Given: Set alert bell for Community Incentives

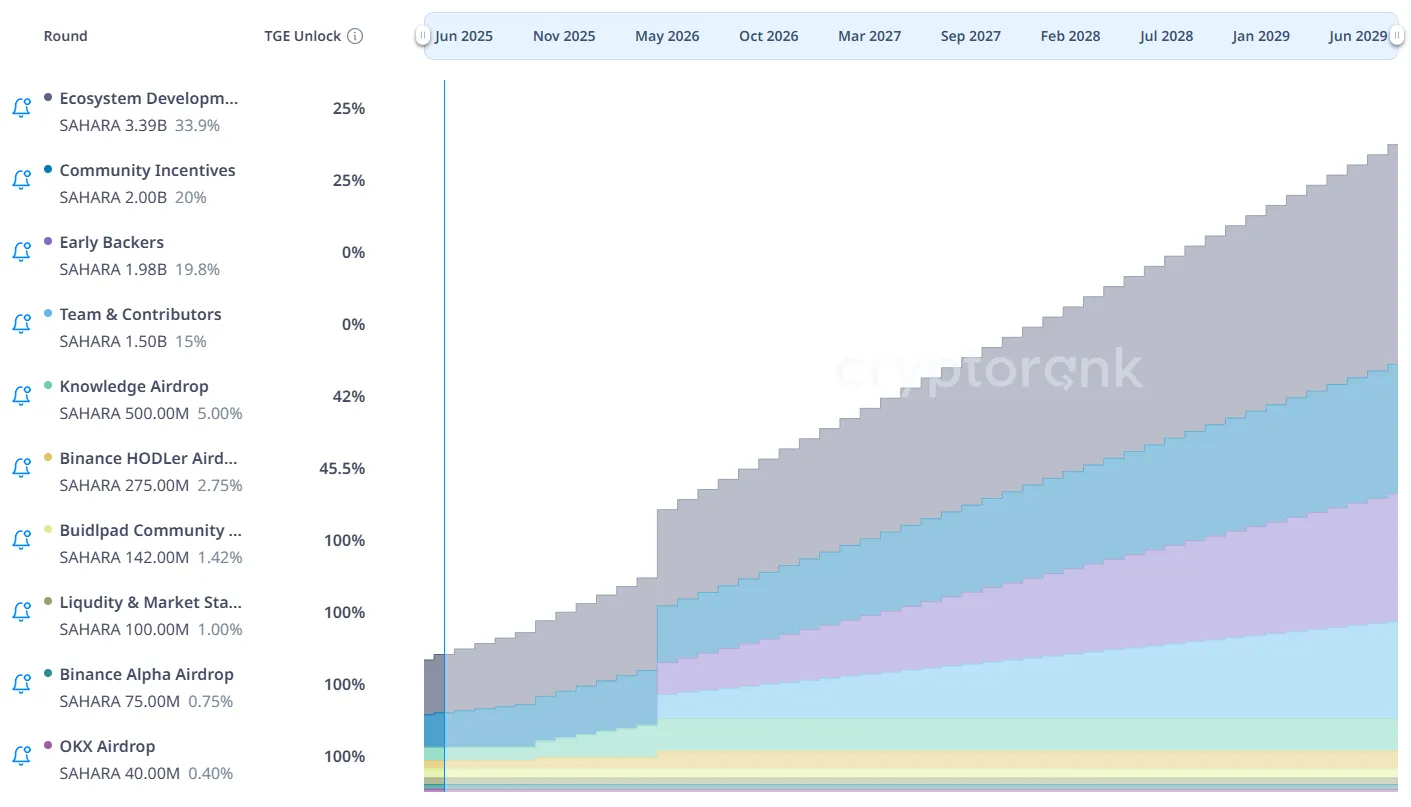Looking at the screenshot, I should point(21,180).
